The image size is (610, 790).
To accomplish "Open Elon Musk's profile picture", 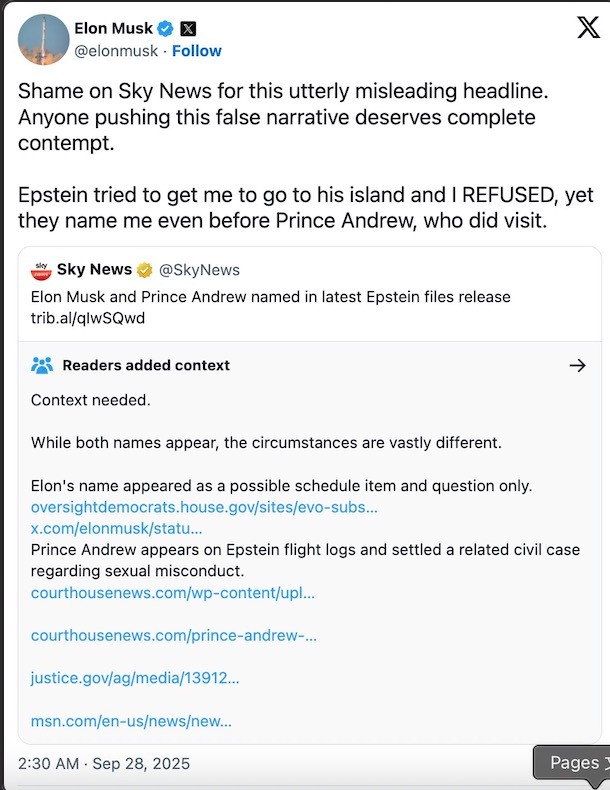I will (43, 40).
